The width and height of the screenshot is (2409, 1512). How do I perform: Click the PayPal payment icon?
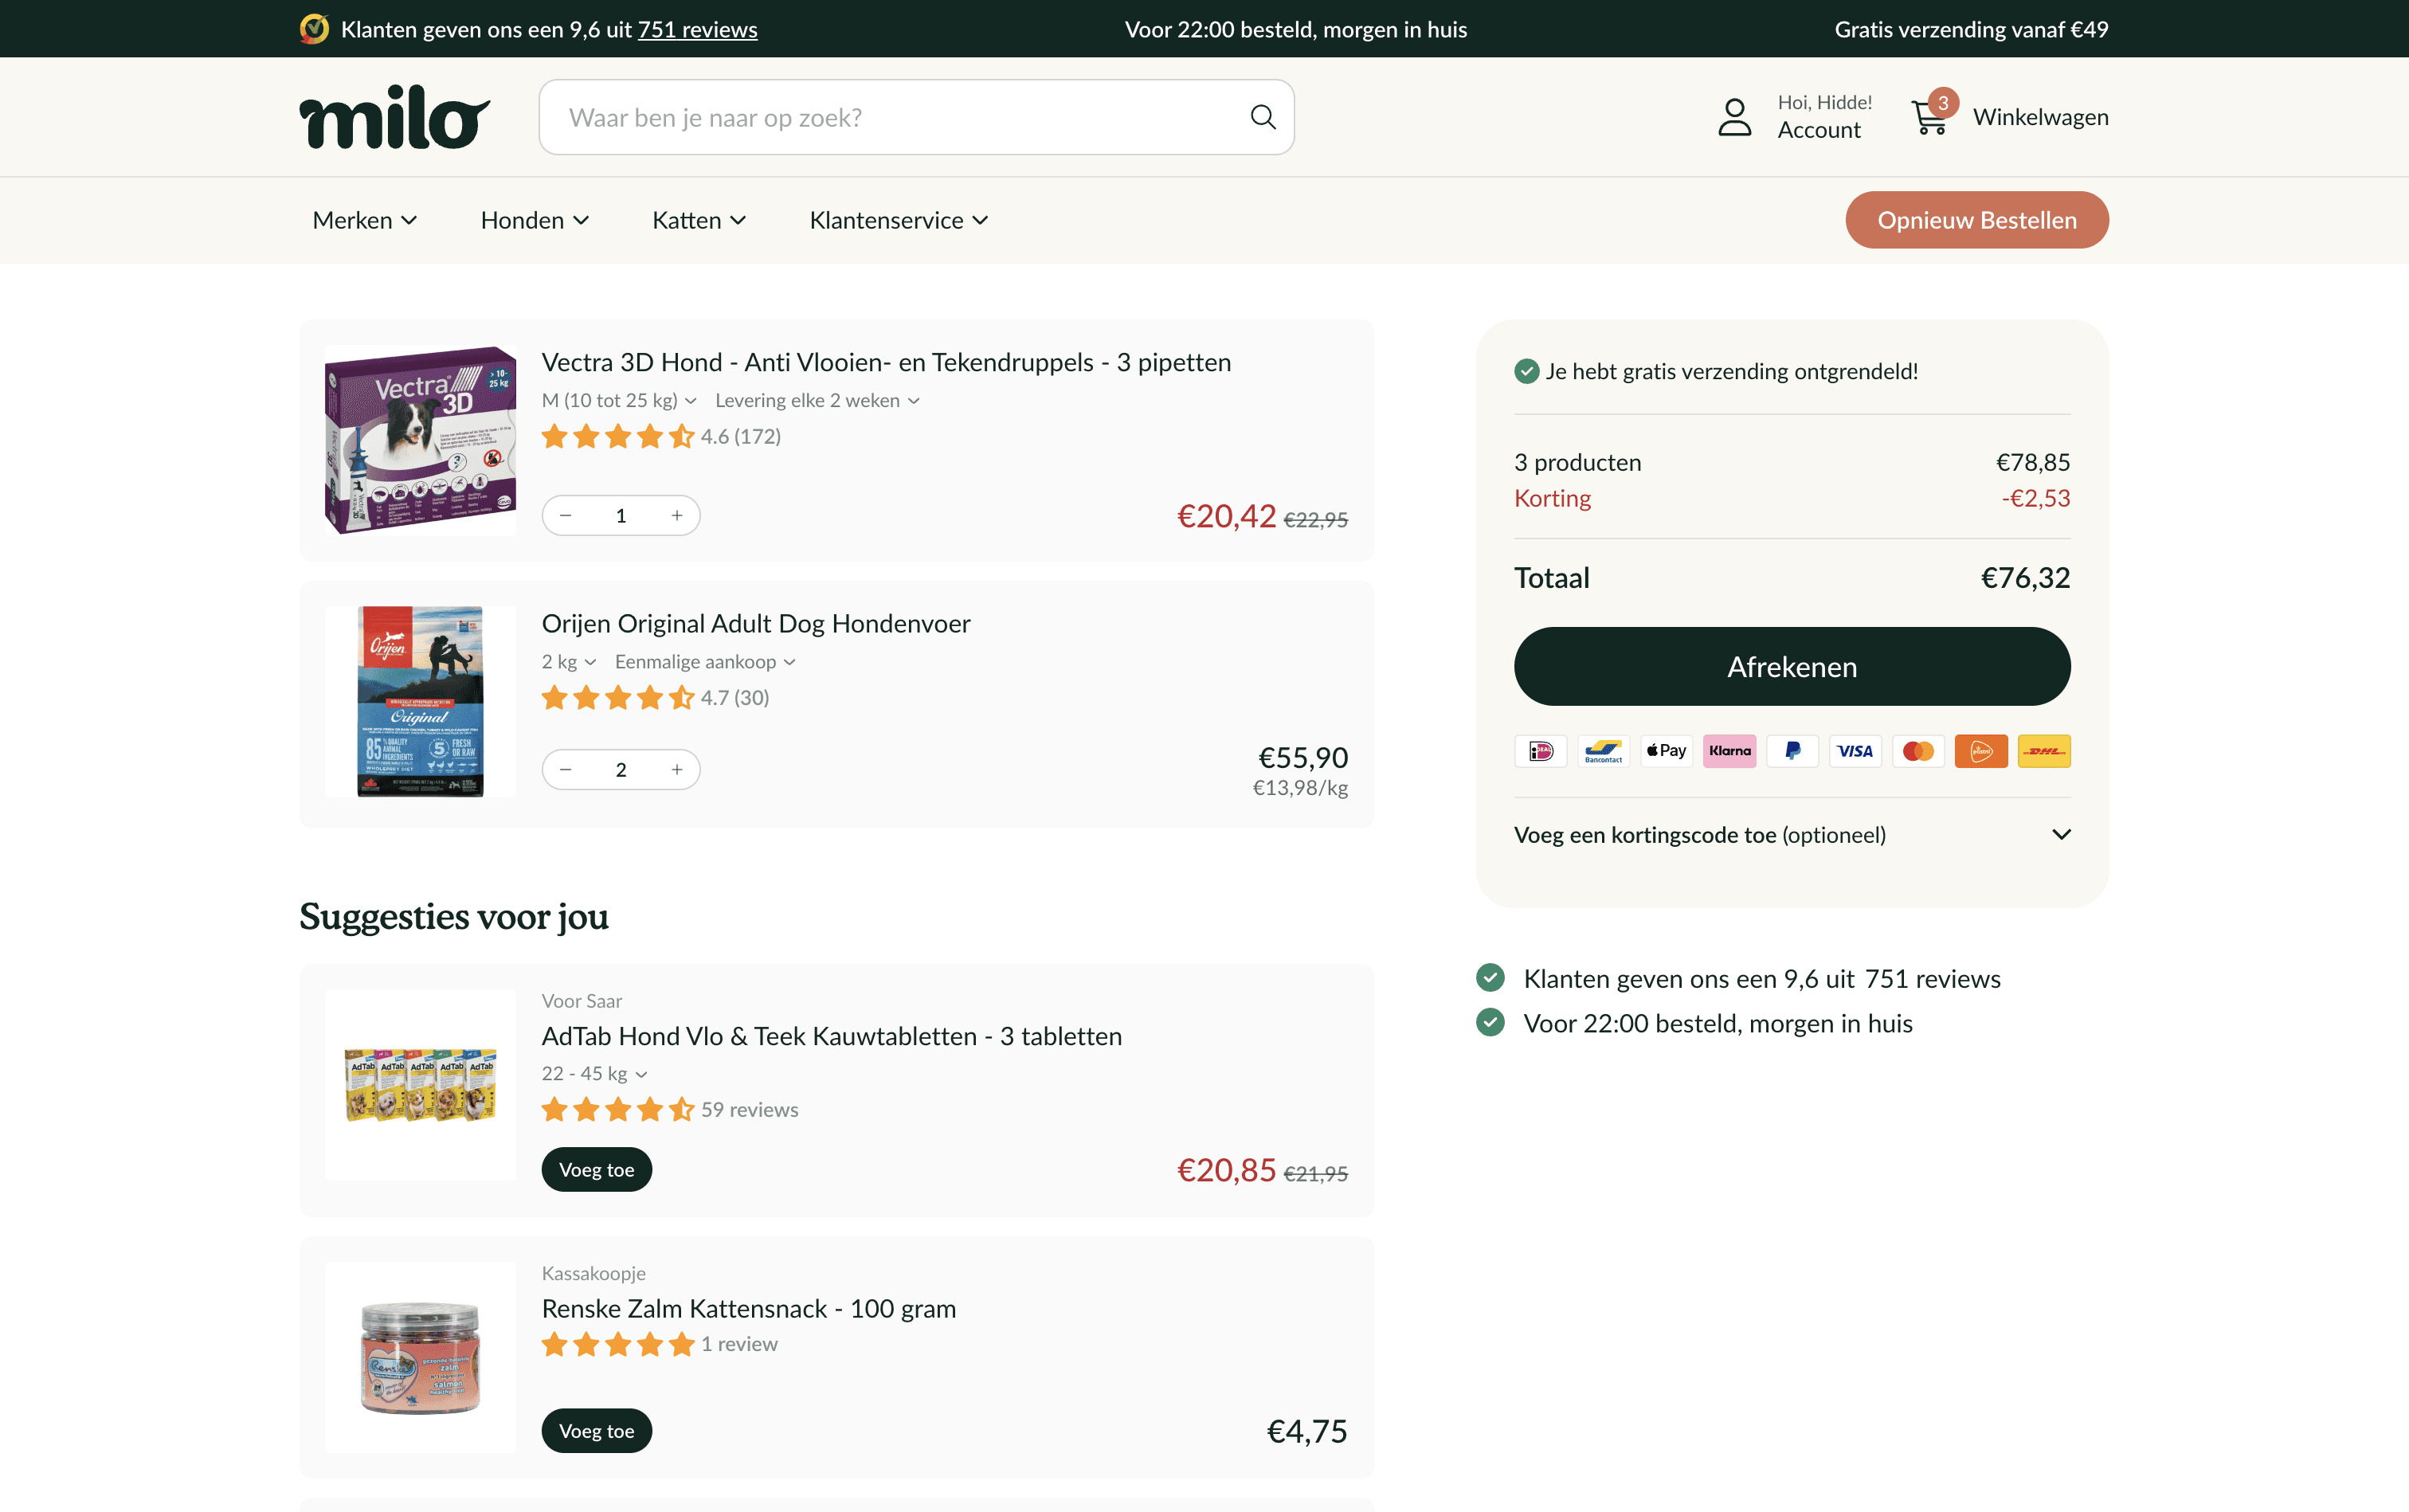click(x=1792, y=751)
